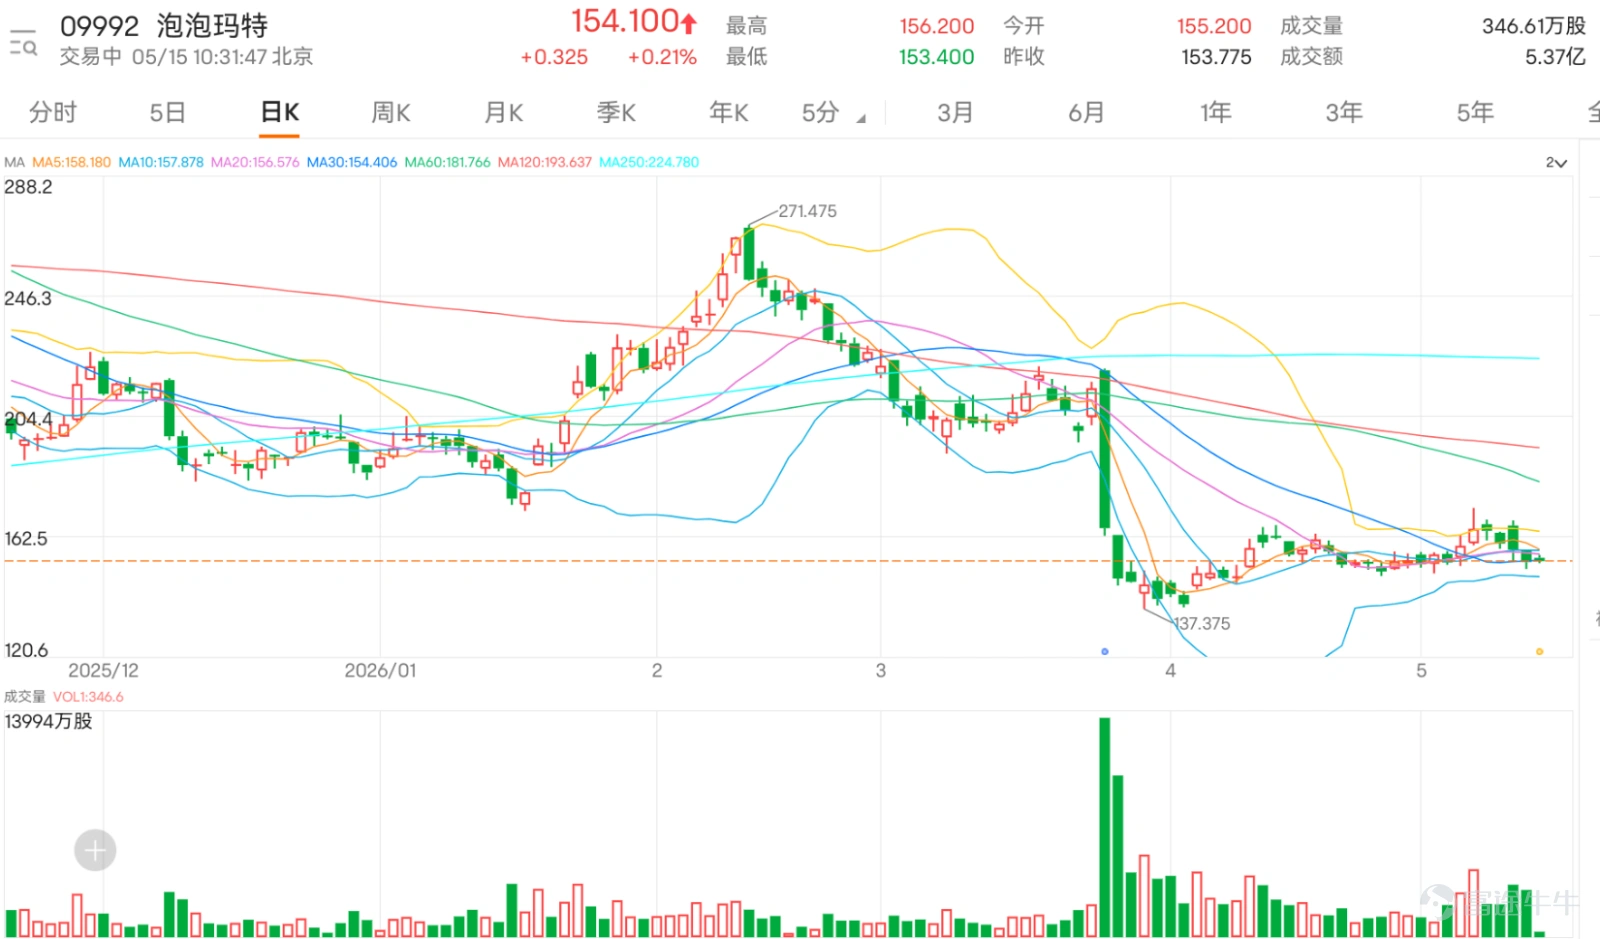Choose the 年K yearly chart tab
The height and width of the screenshot is (939, 1600).
coord(728,112)
